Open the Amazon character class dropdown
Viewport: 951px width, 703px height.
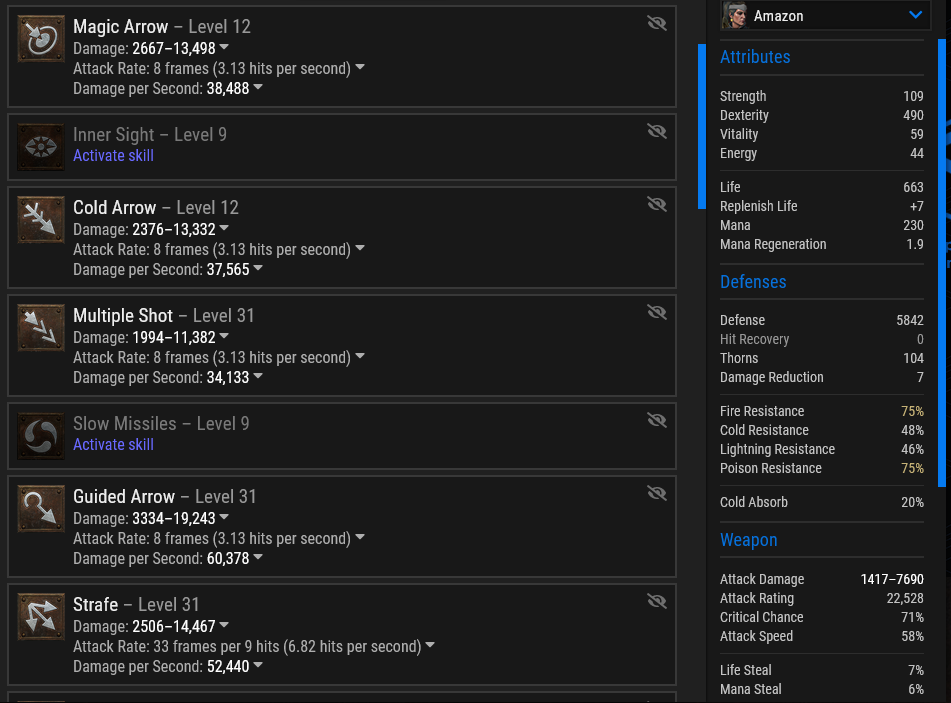tap(915, 15)
